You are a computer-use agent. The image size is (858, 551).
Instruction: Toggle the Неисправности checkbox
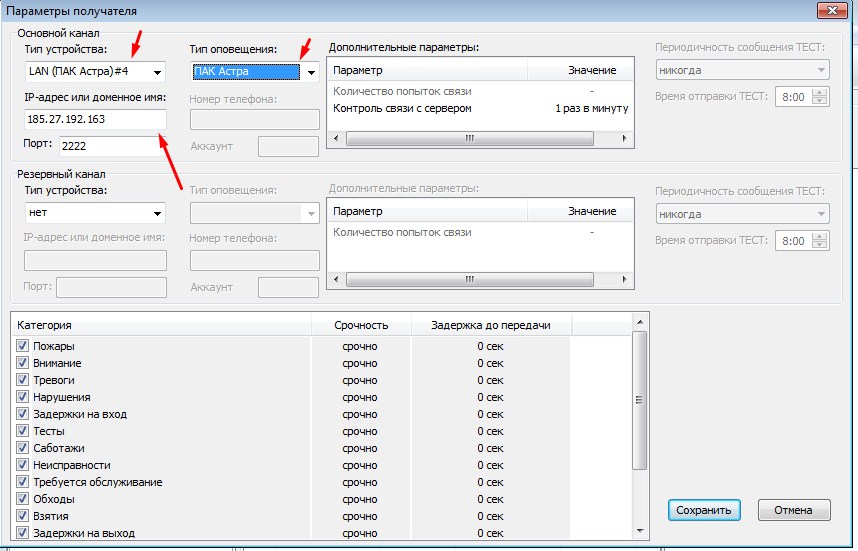(x=22, y=465)
